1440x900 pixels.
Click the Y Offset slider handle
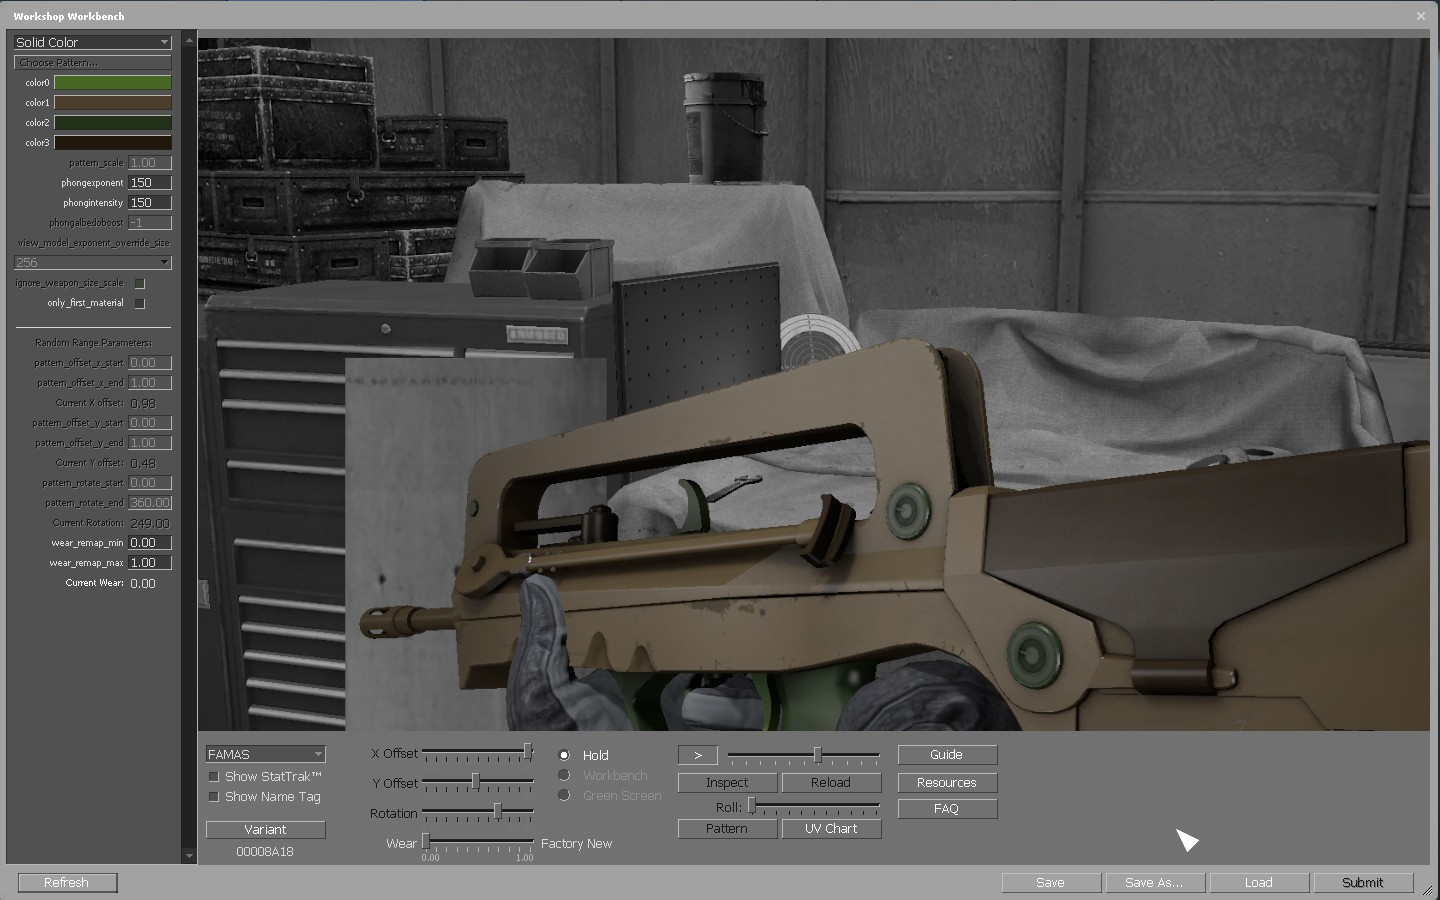point(475,781)
